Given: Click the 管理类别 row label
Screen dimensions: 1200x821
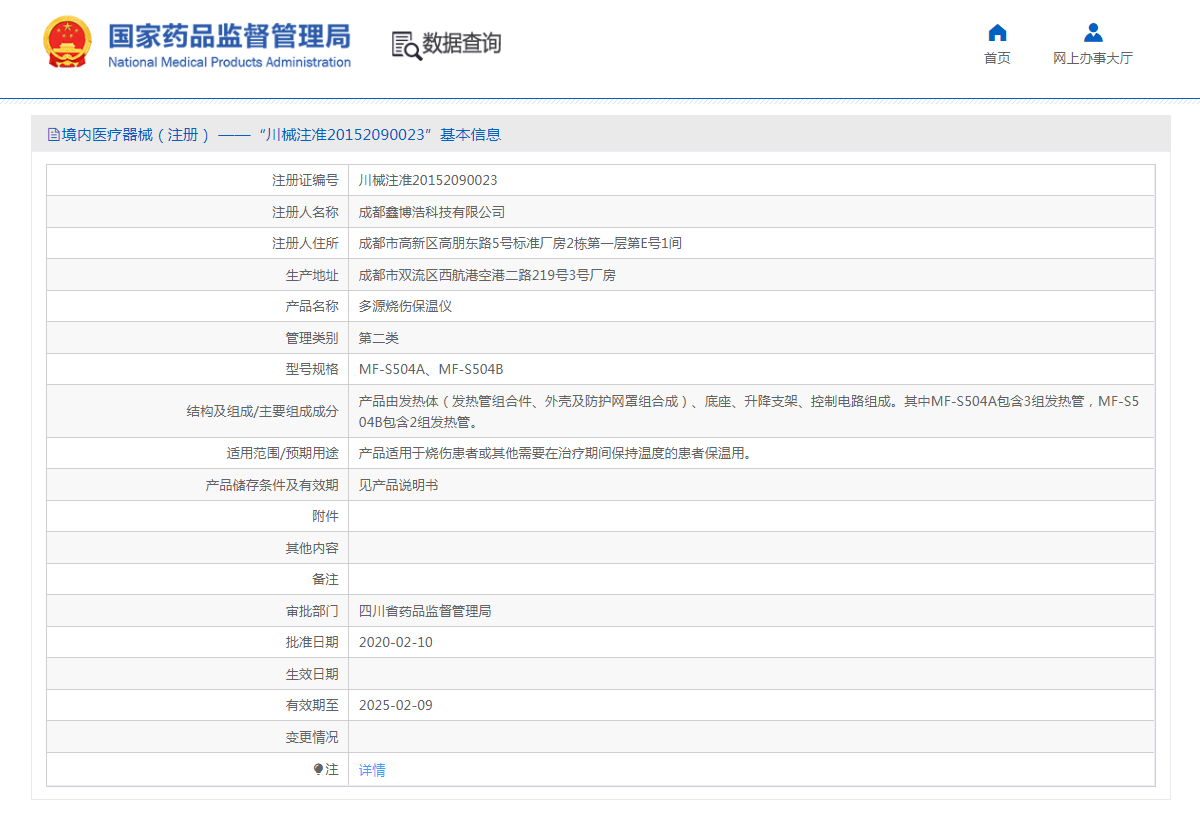Looking at the screenshot, I should click(312, 338).
